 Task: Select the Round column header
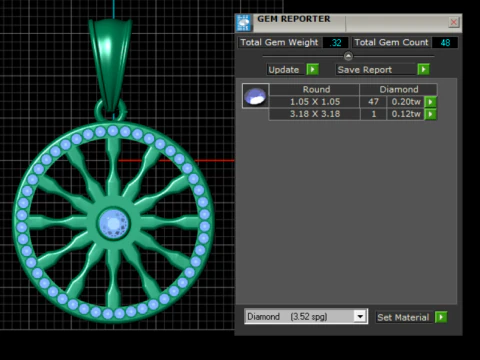point(315,89)
